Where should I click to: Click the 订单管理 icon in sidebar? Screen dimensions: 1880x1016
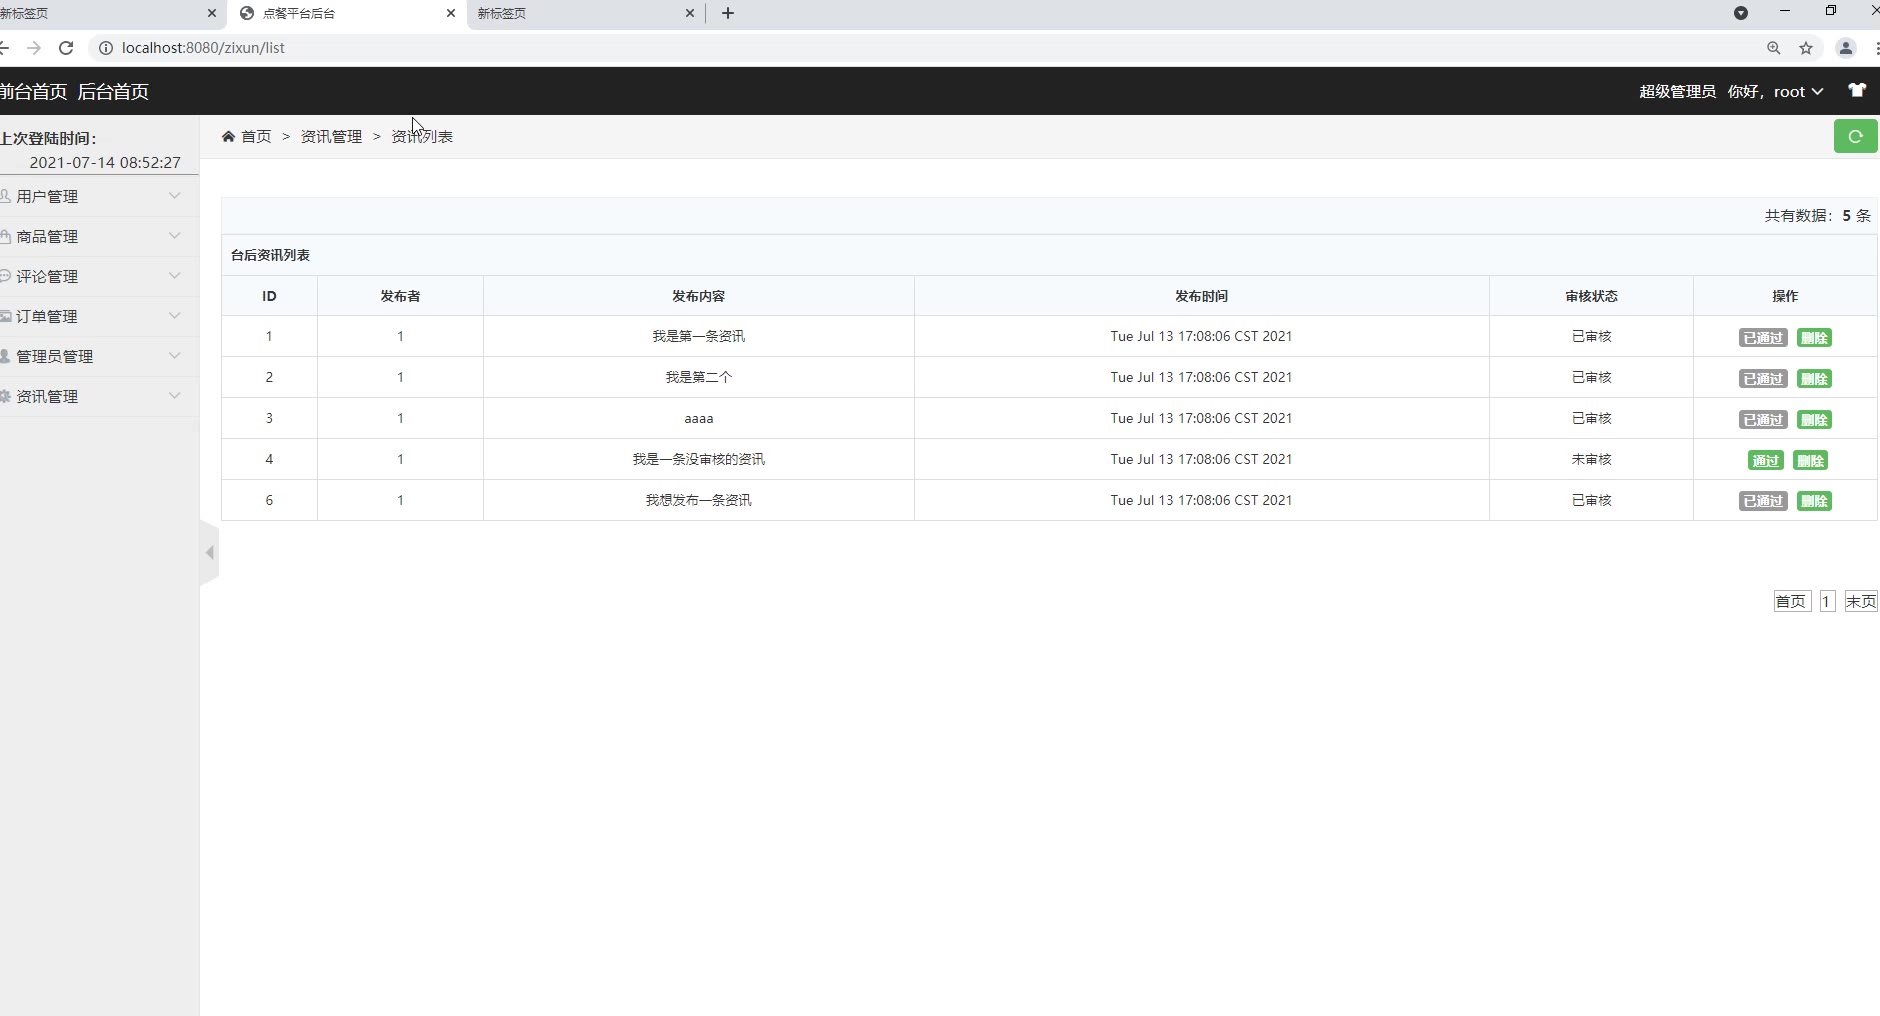(x=5, y=316)
